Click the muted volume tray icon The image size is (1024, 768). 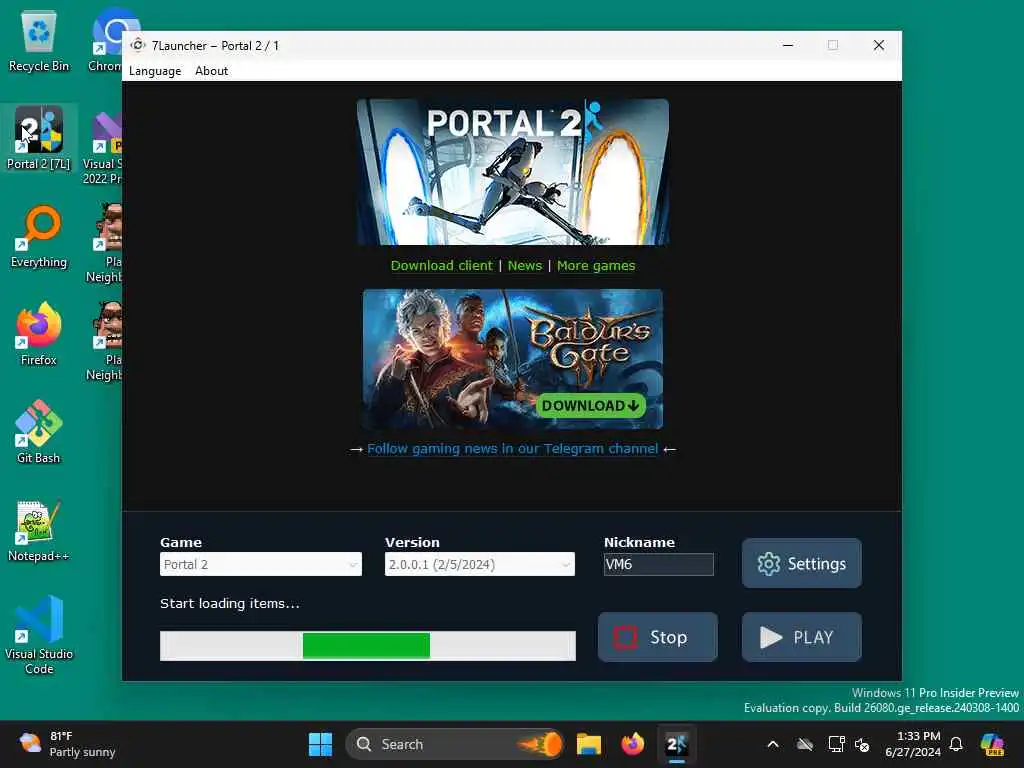tap(862, 744)
